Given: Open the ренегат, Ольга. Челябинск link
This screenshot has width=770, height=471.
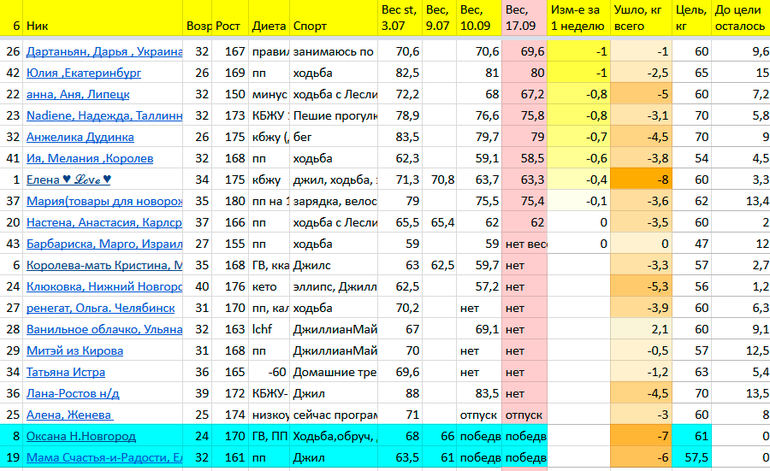Looking at the screenshot, I should (104, 308).
